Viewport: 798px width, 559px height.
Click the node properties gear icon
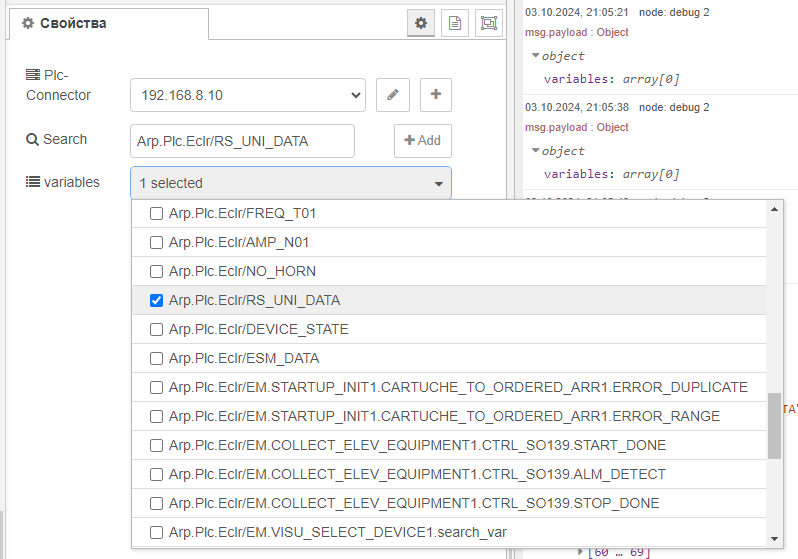pyautogui.click(x=422, y=23)
